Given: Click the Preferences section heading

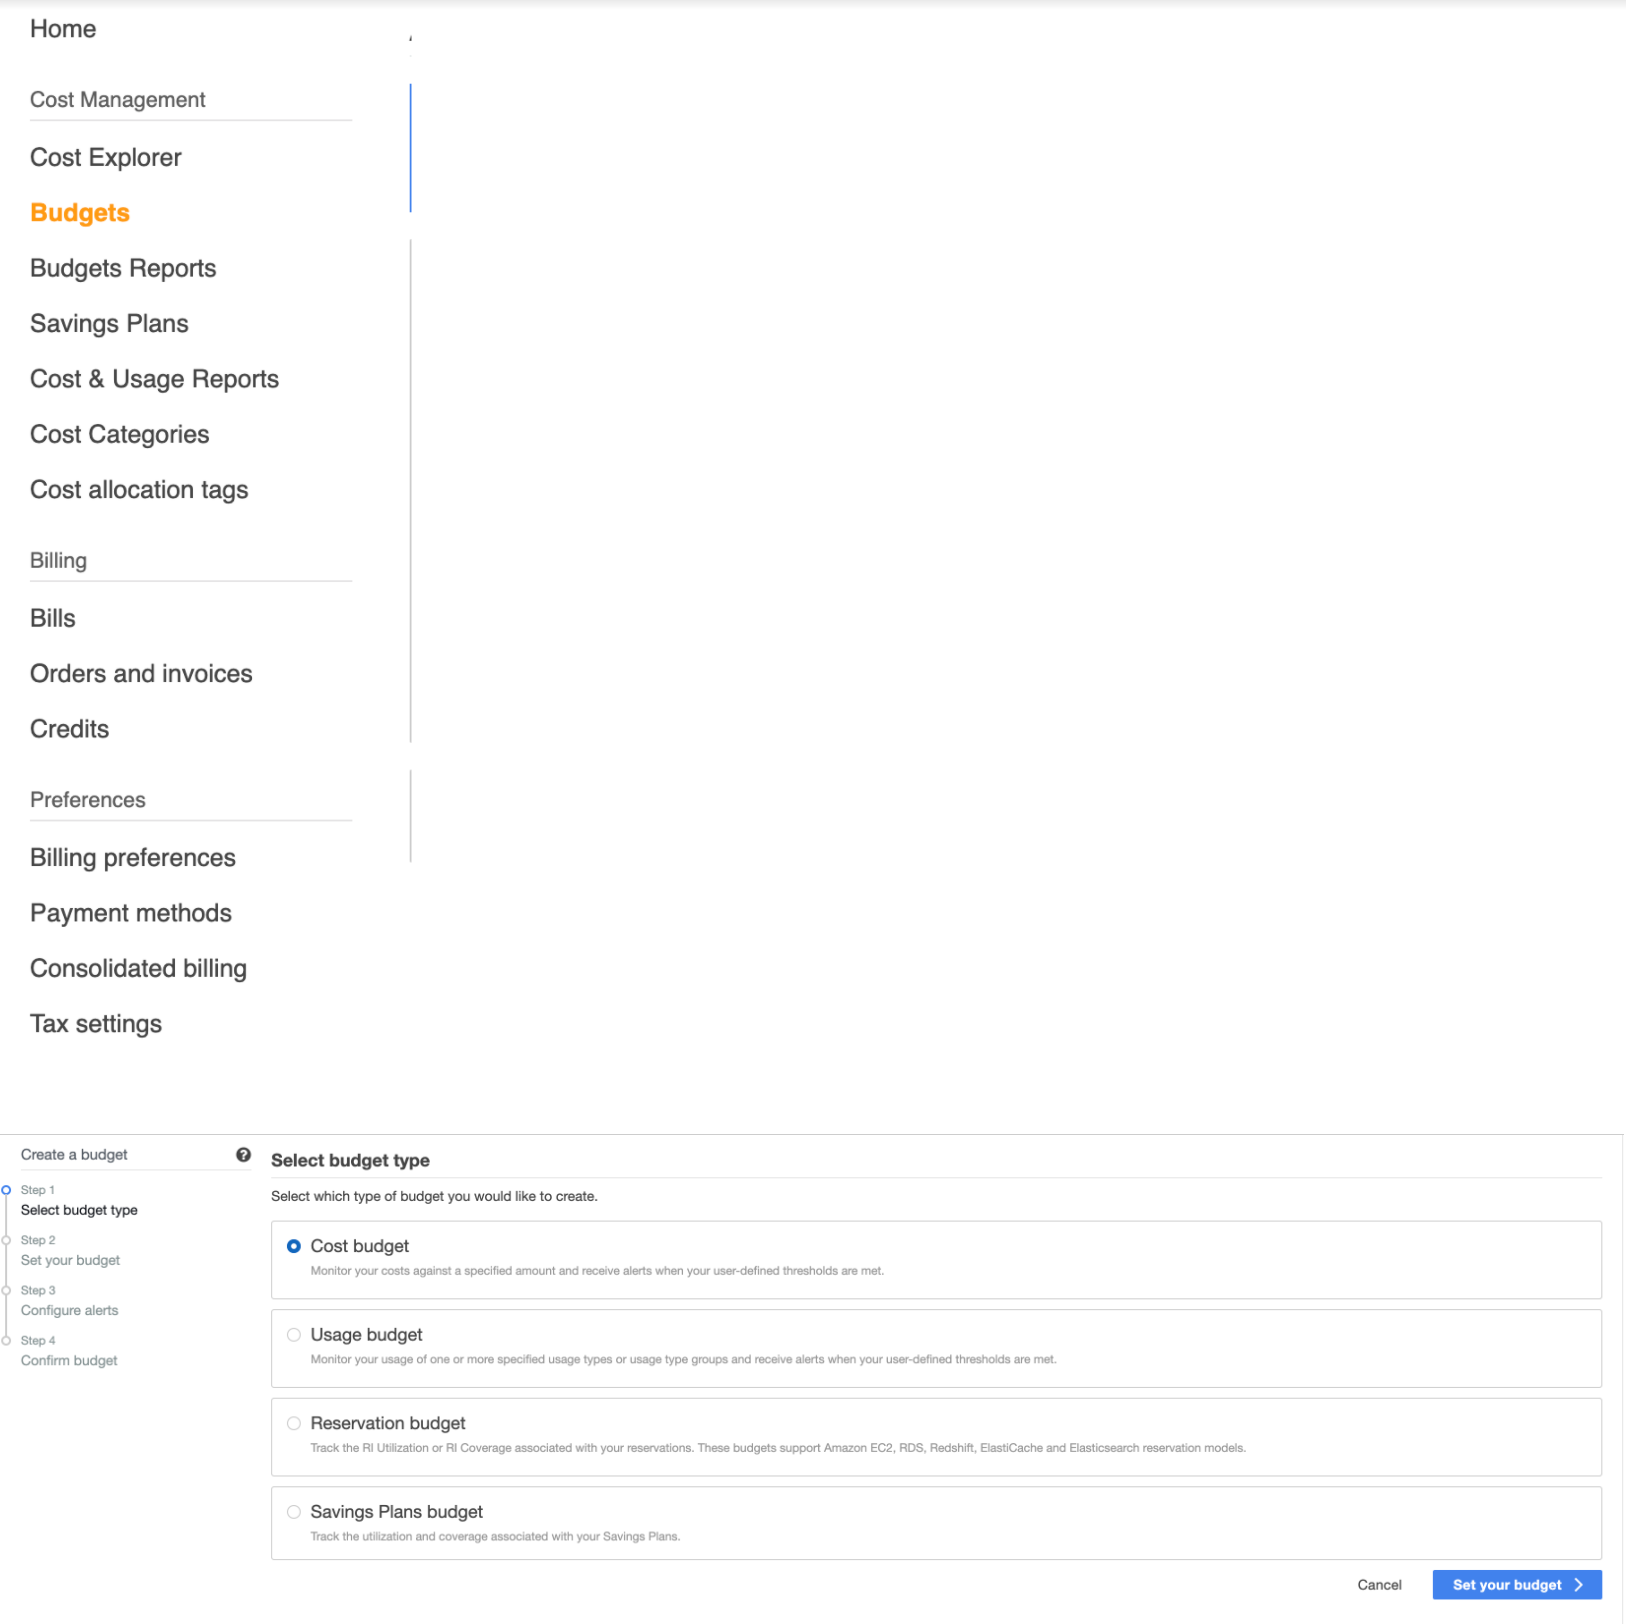Looking at the screenshot, I should 88,800.
